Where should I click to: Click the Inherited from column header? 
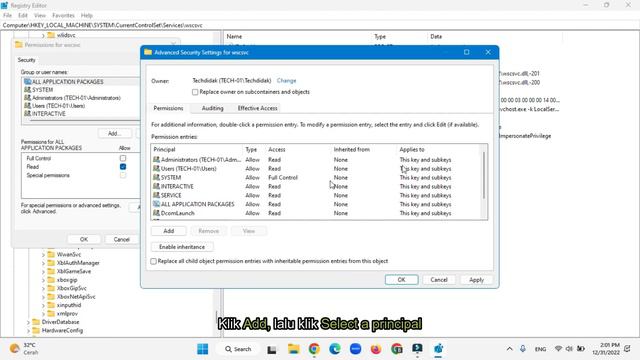tap(363, 150)
